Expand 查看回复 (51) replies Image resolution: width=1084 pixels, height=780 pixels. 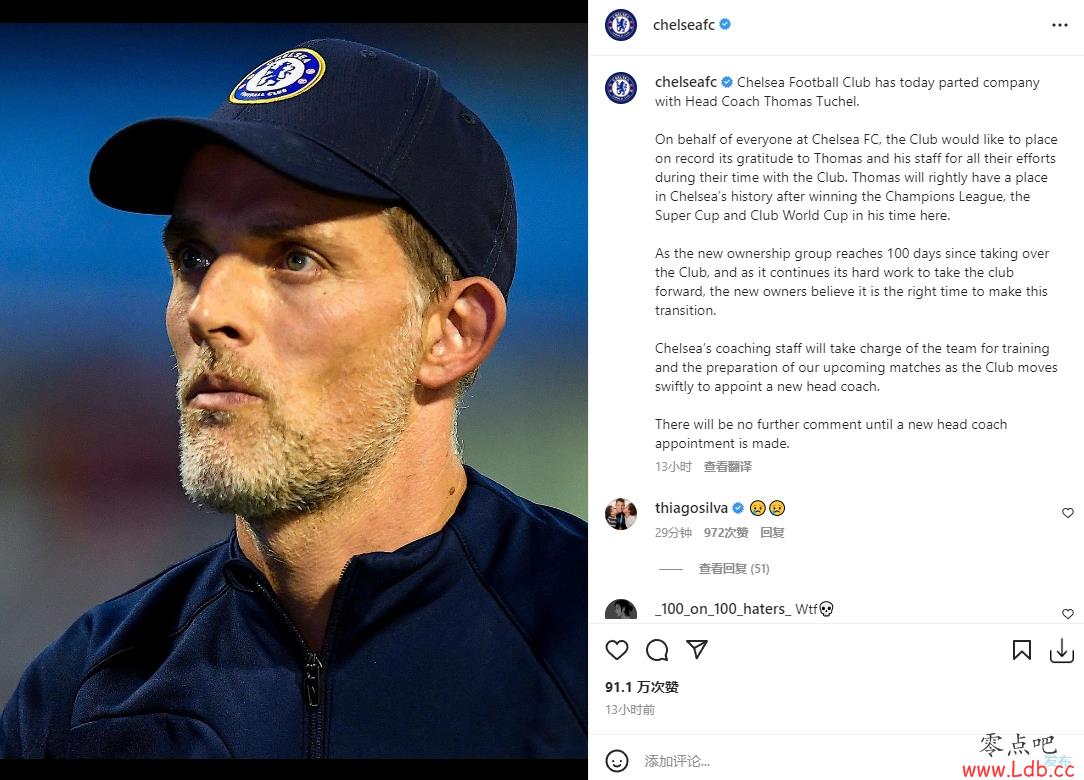(733, 568)
